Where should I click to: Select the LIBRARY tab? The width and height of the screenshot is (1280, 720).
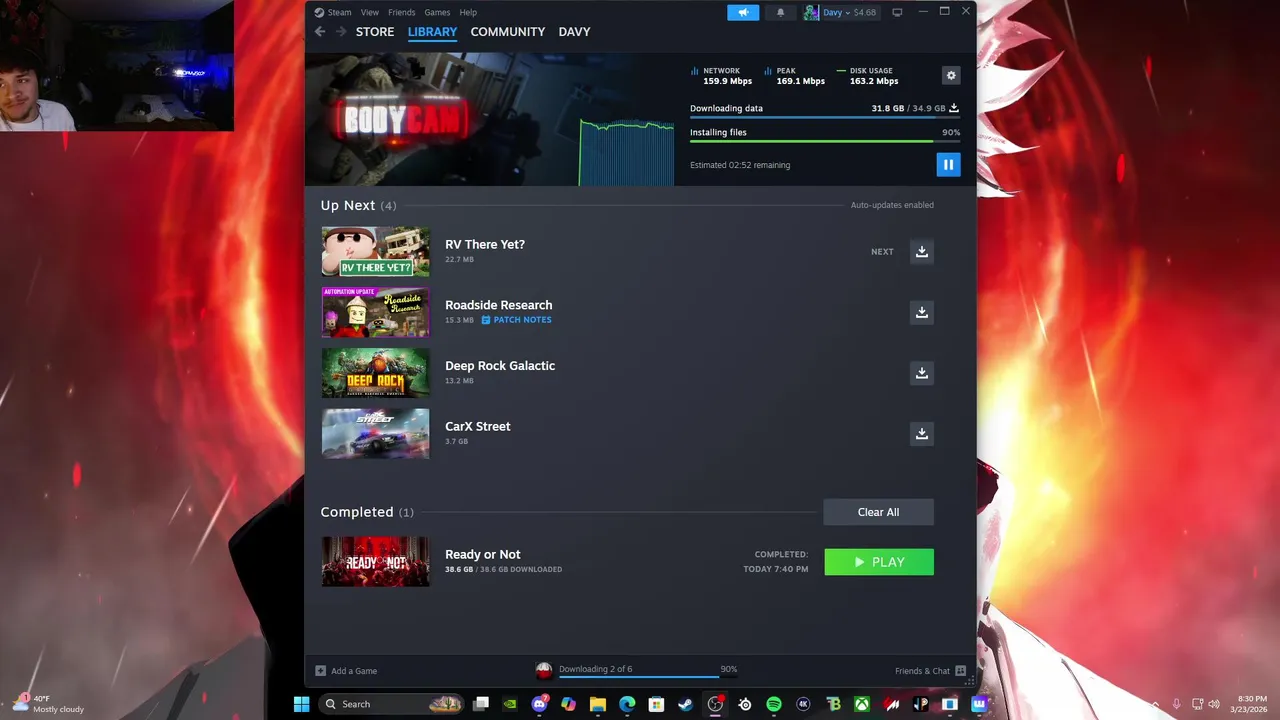click(432, 32)
